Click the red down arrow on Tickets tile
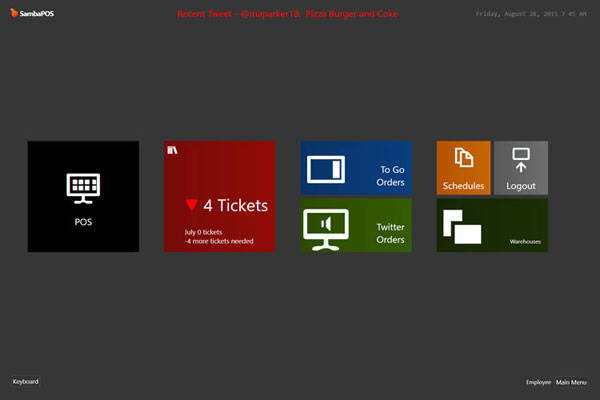Image resolution: width=600 pixels, height=400 pixels. tap(192, 206)
